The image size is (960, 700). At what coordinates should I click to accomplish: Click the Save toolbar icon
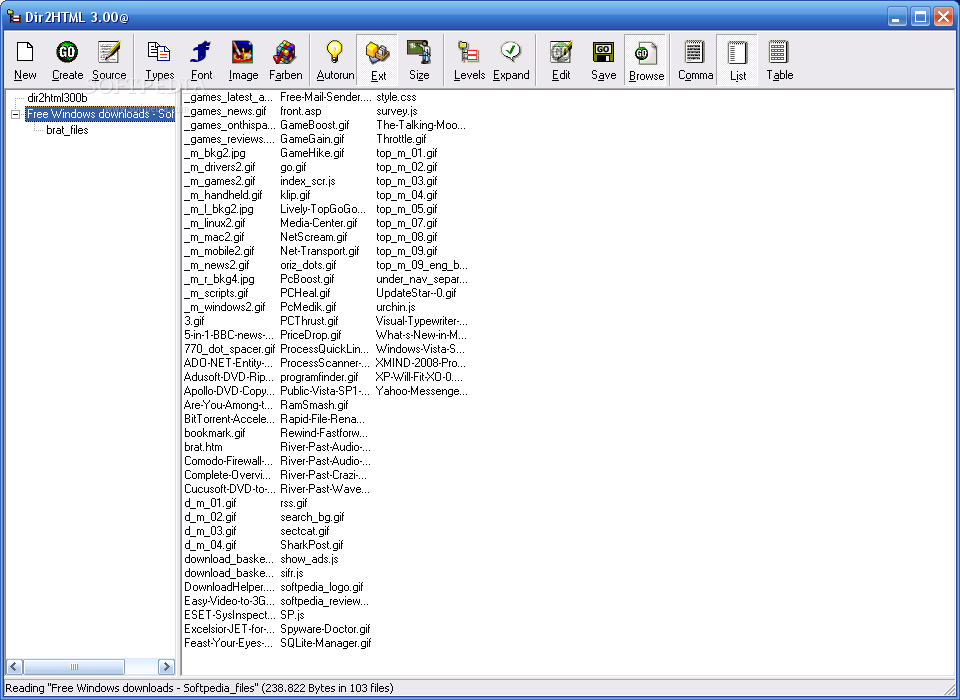coord(603,60)
